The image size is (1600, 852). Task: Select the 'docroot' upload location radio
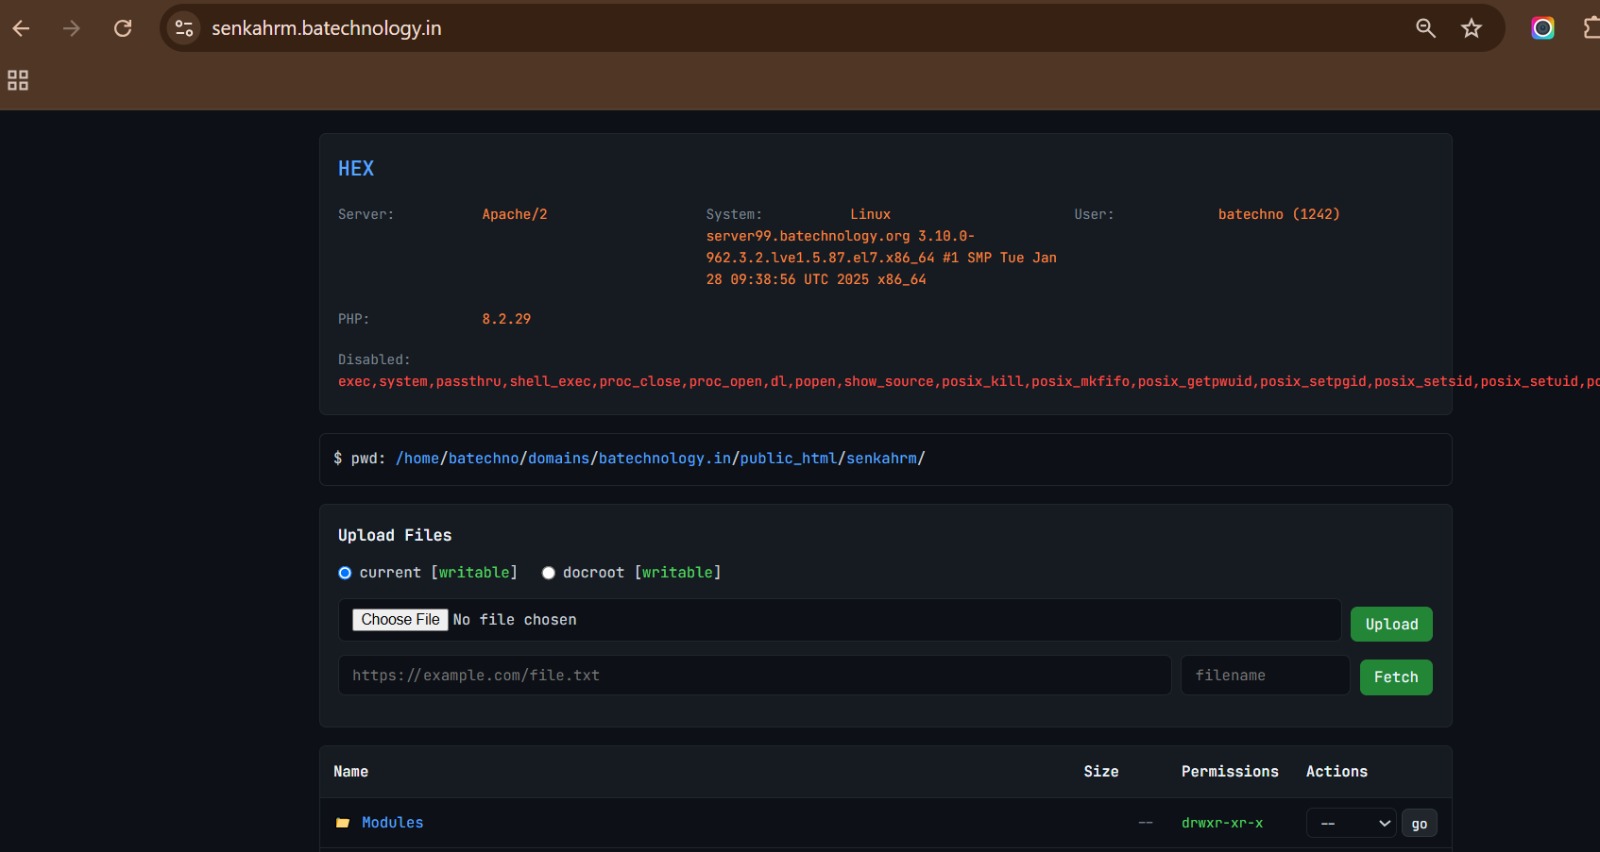(548, 573)
